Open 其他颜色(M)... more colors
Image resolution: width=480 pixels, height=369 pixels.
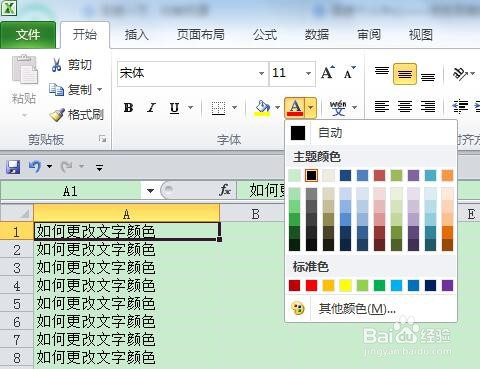coord(371,309)
